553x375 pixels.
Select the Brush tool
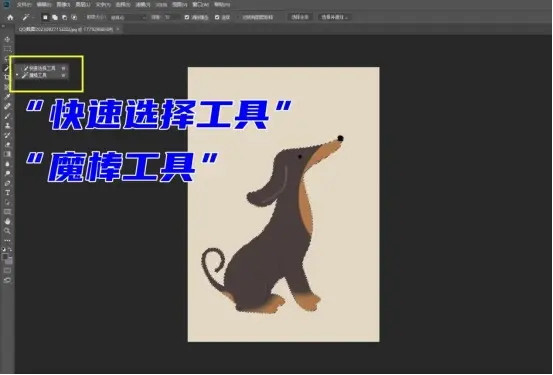(7, 116)
